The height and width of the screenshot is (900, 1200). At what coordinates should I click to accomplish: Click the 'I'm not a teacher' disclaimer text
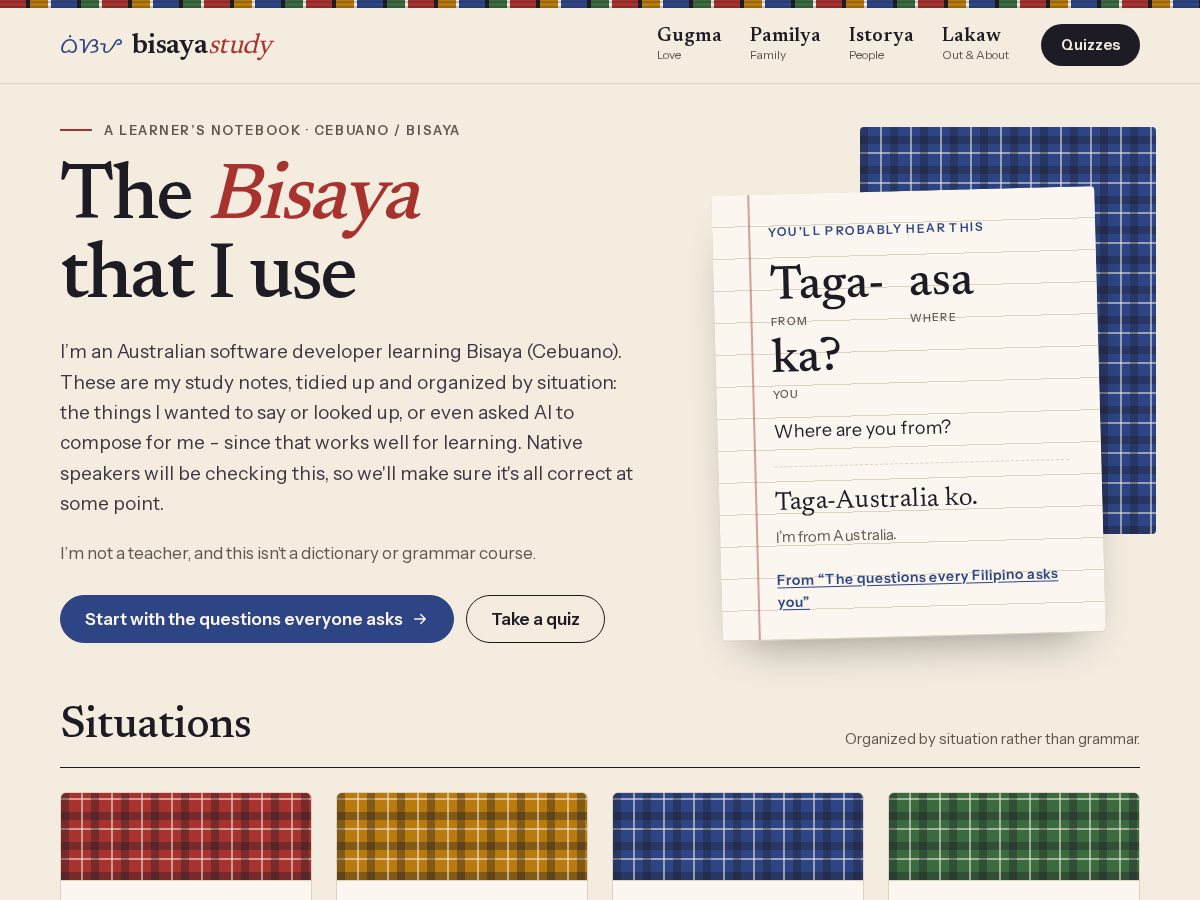pyautogui.click(x=298, y=553)
